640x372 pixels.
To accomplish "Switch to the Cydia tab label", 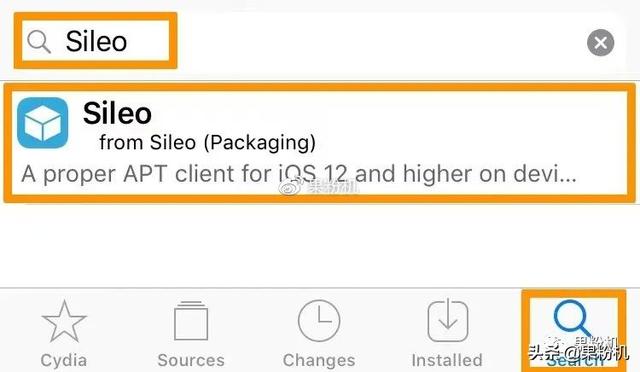I will pos(64,360).
